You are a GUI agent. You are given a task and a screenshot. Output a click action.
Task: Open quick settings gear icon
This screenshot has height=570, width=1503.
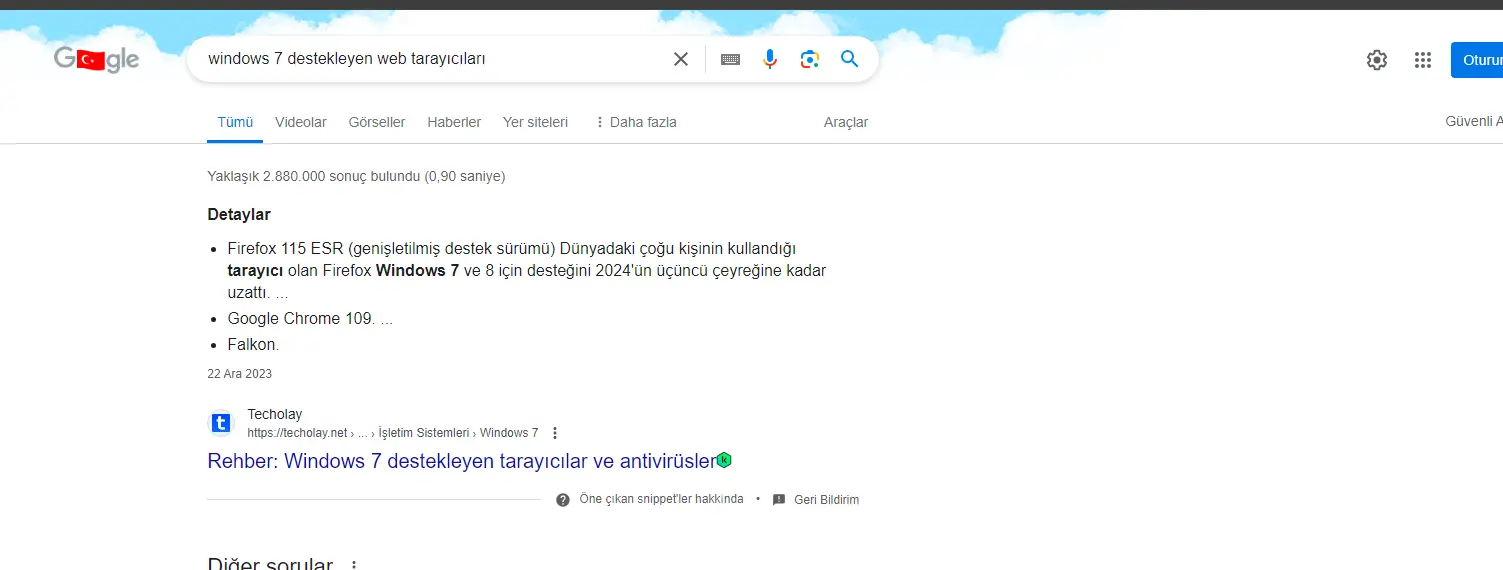1377,60
